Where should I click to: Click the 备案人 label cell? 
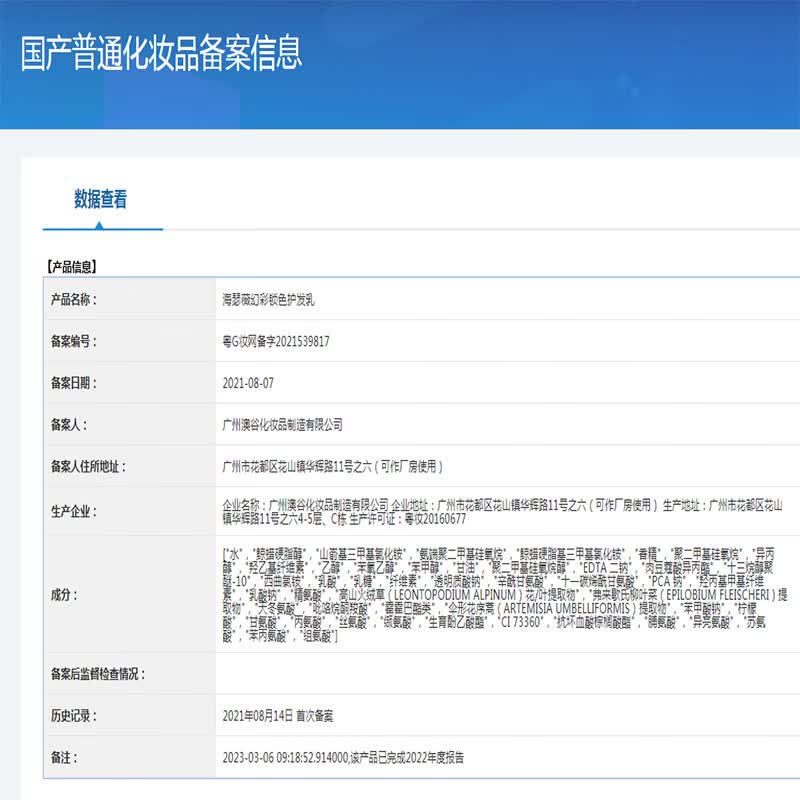130,424
